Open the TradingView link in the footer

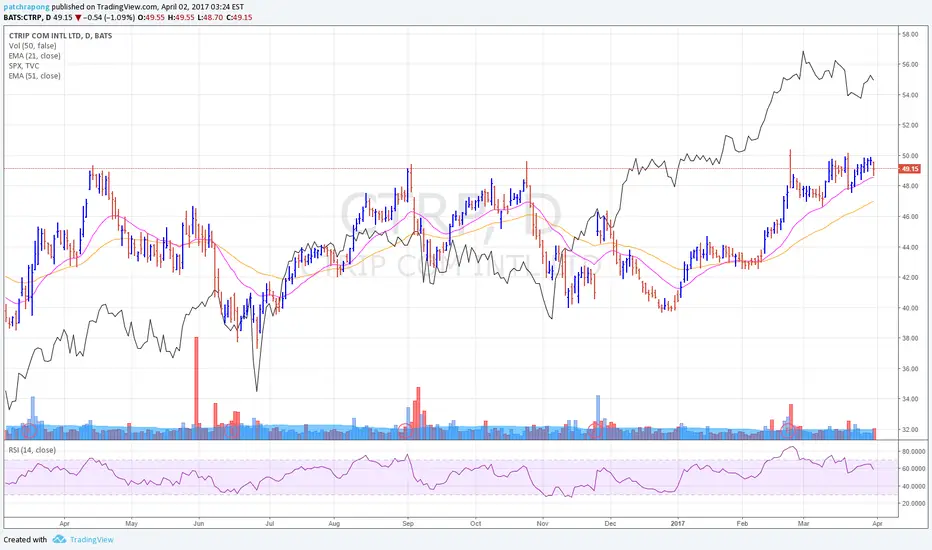(x=92, y=539)
